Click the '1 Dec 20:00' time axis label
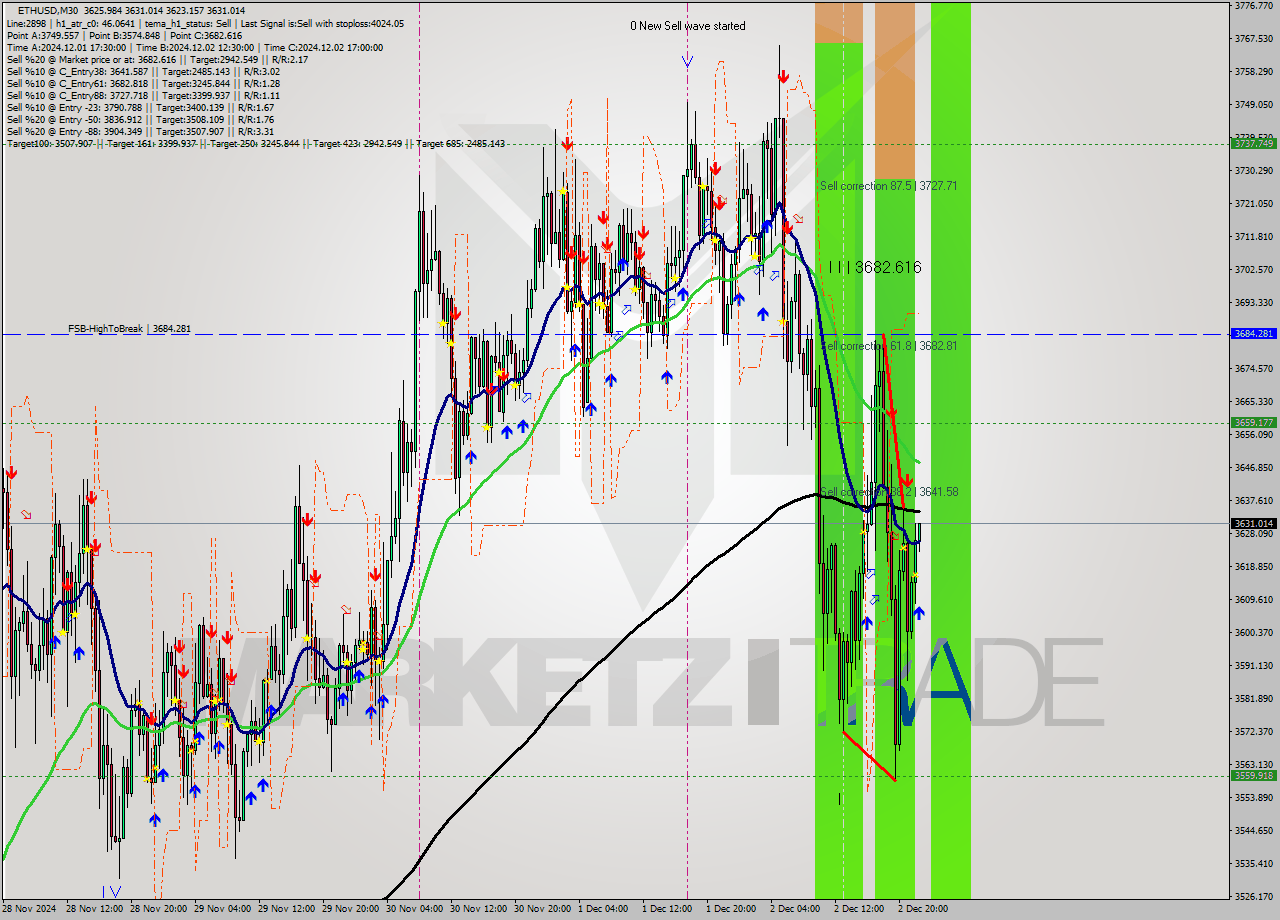Viewport: 1280px width, 920px height. point(731,909)
